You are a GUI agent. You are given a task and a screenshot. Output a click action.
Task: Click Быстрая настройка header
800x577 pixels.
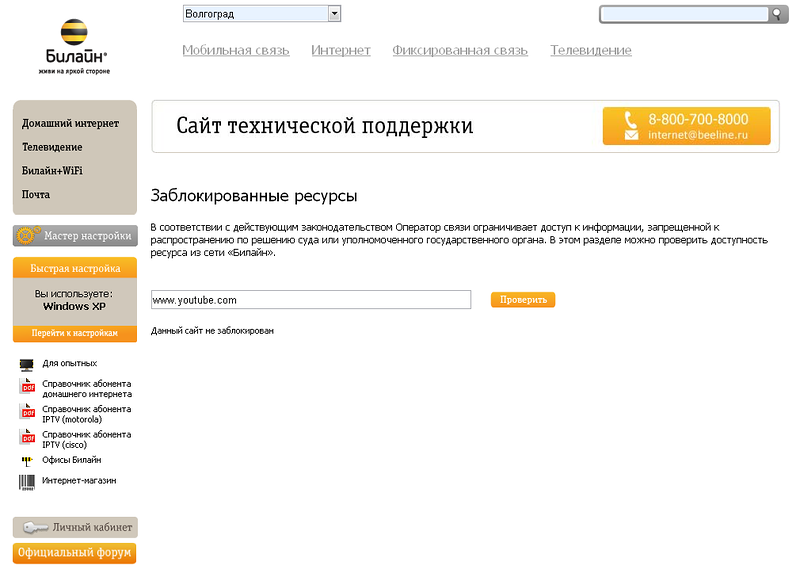coord(75,268)
